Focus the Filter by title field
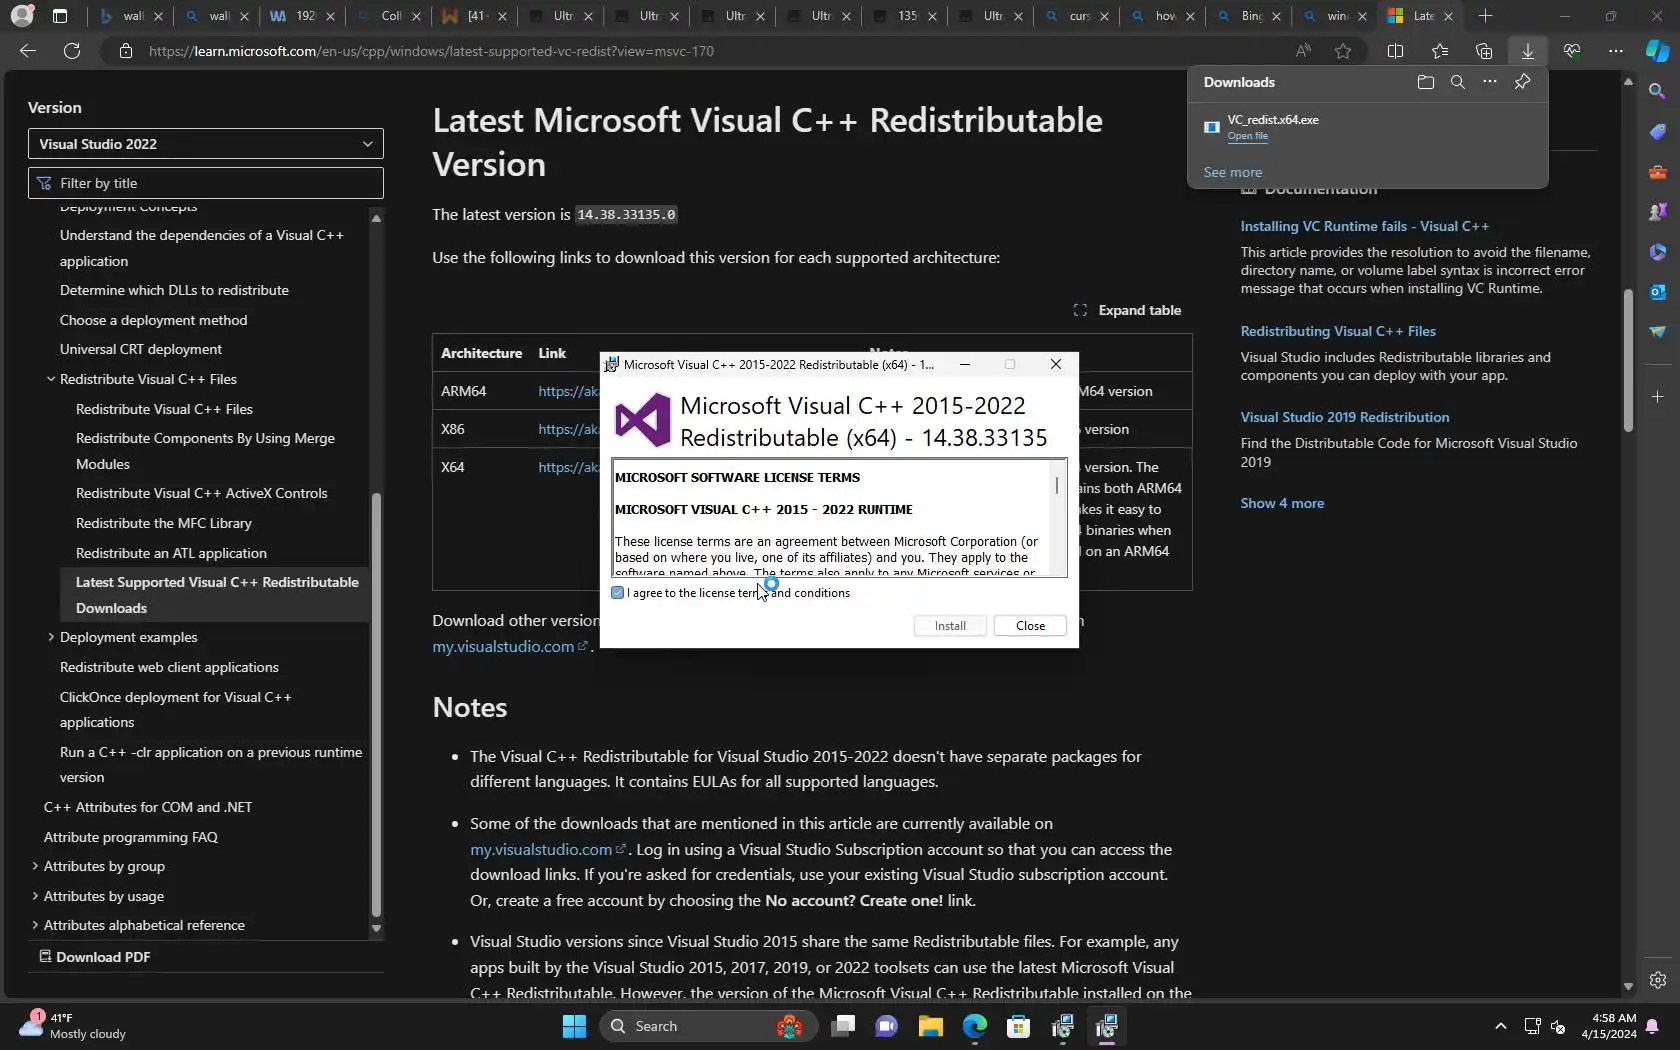Viewport: 1680px width, 1050px height. point(206,183)
